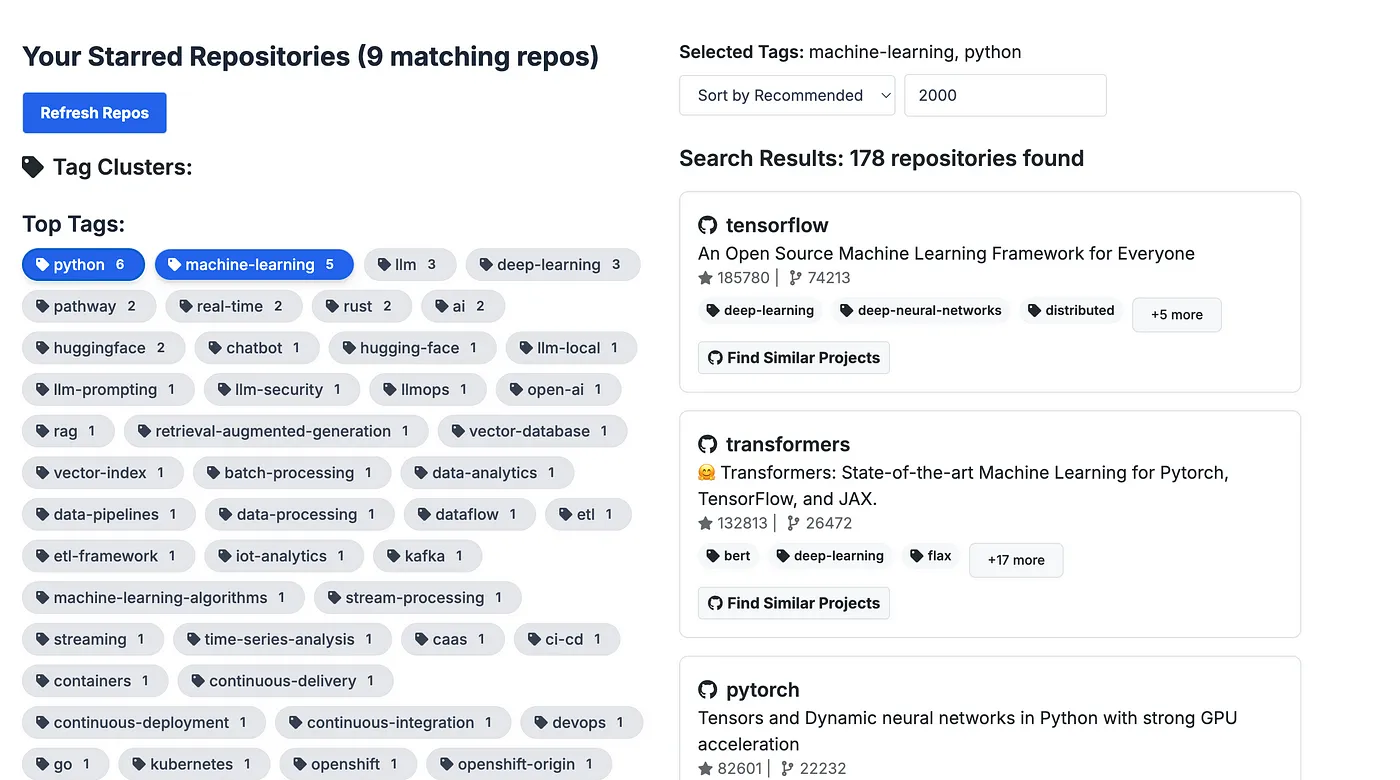Click GitHub icon next to transformers
This screenshot has height=780, width=1400.
[708, 444]
